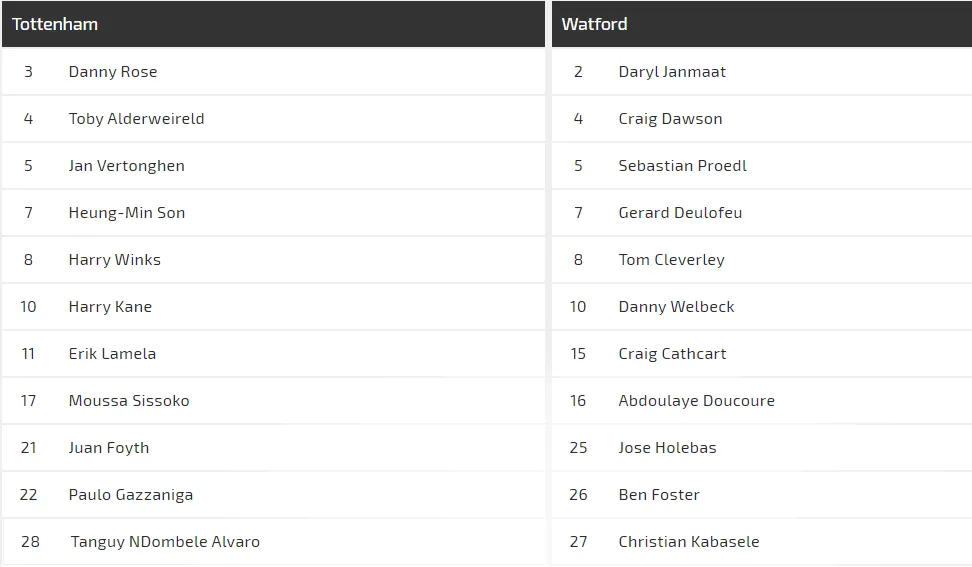Select Heung-Min Son in lineup

click(x=126, y=213)
